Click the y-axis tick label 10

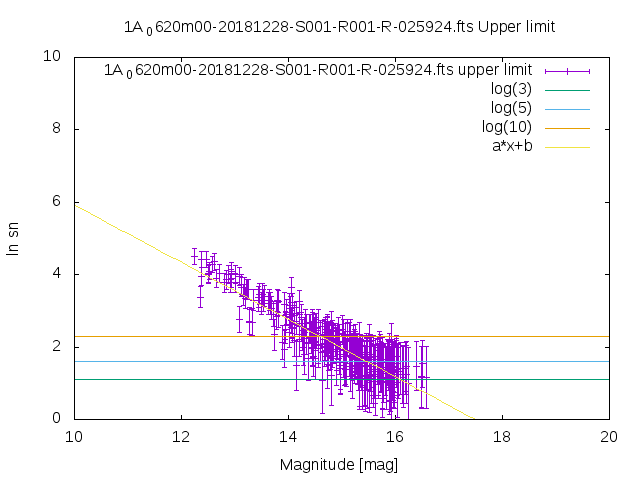tap(52, 56)
